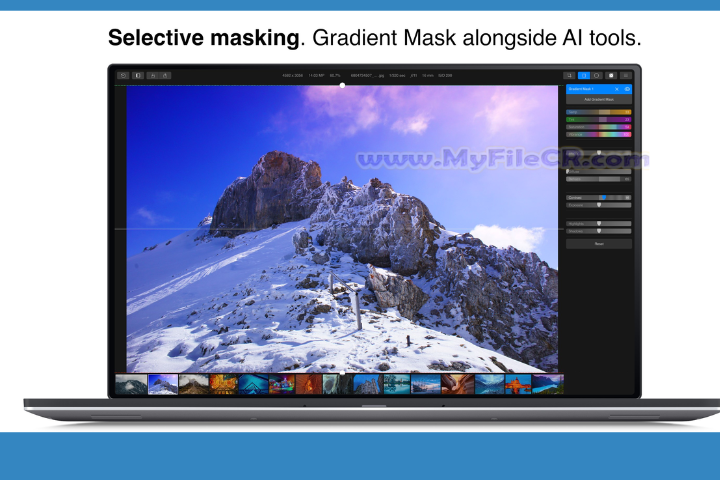
Task: Open the camera presets icon
Action: pyautogui.click(x=611, y=75)
